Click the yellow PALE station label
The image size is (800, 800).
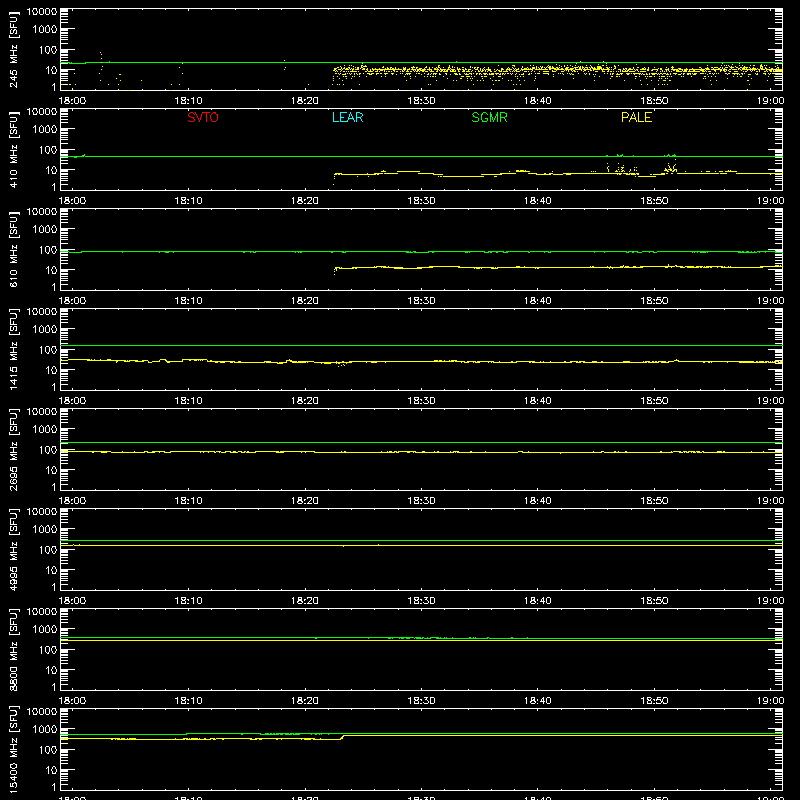pyautogui.click(x=636, y=117)
